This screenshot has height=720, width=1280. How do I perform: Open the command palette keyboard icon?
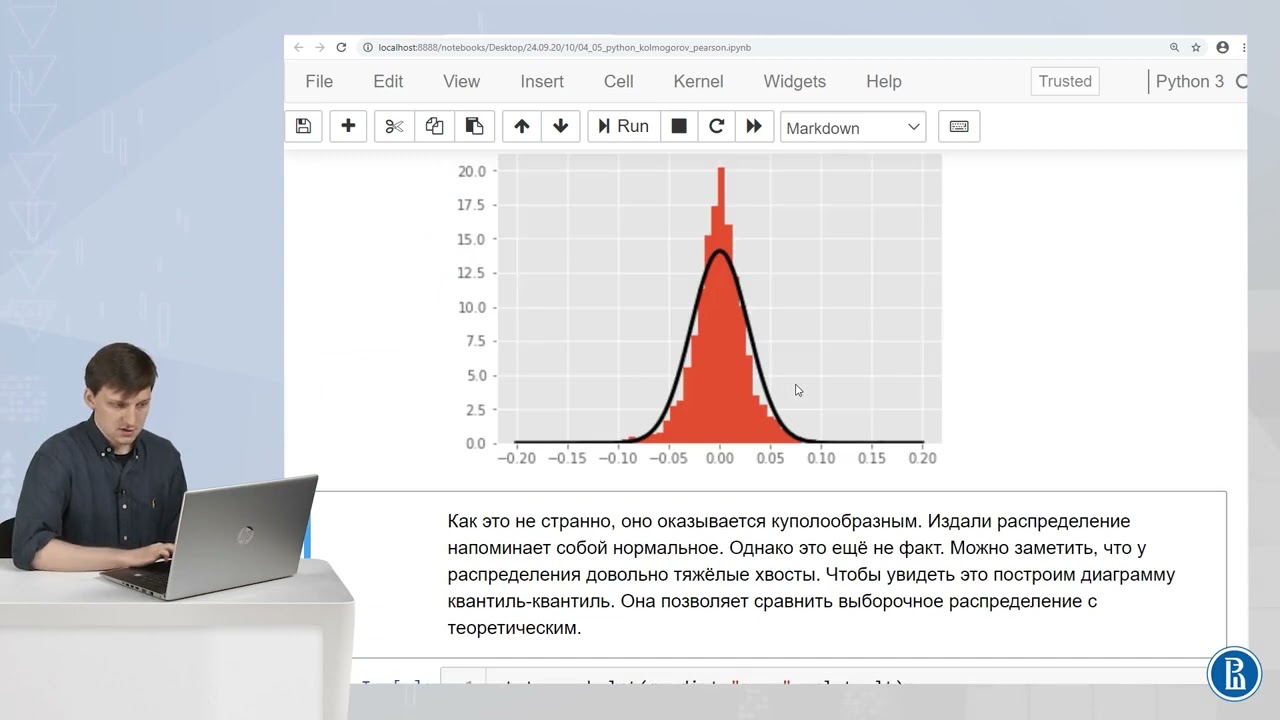click(959, 126)
